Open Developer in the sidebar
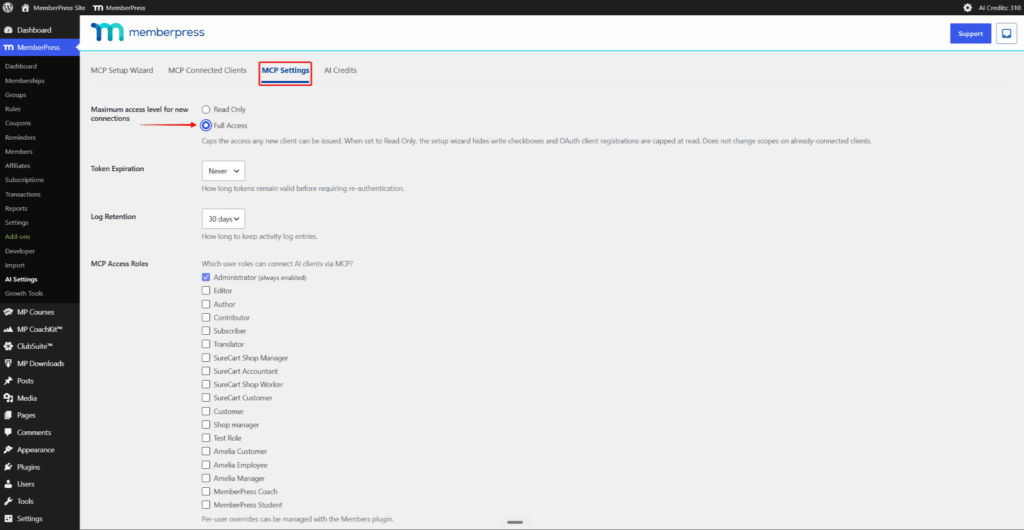This screenshot has width=1024, height=530. click(20, 251)
